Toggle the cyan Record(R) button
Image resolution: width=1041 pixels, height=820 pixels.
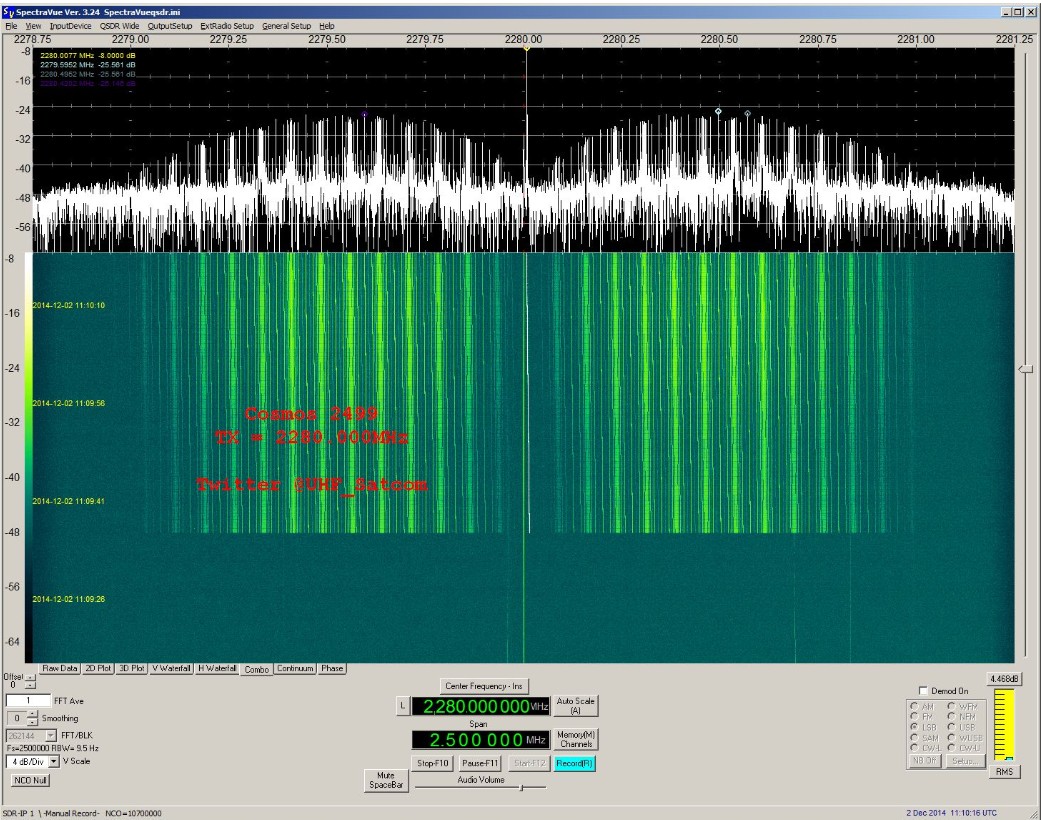pos(575,763)
